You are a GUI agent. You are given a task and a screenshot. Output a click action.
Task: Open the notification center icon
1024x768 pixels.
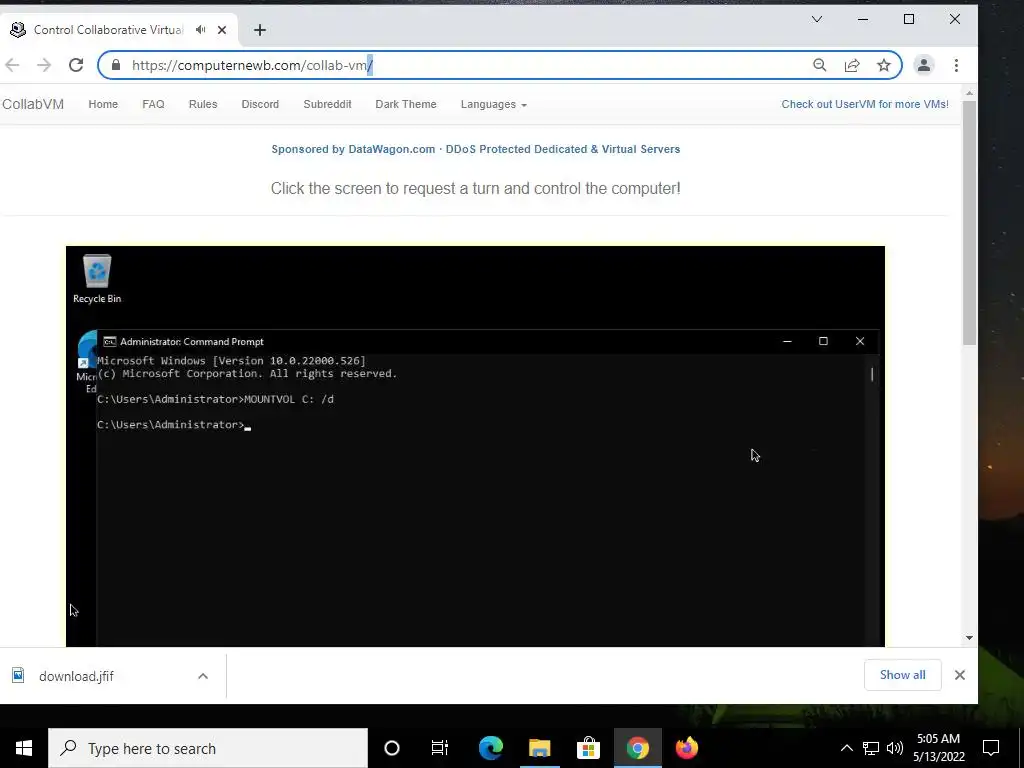tap(991, 748)
